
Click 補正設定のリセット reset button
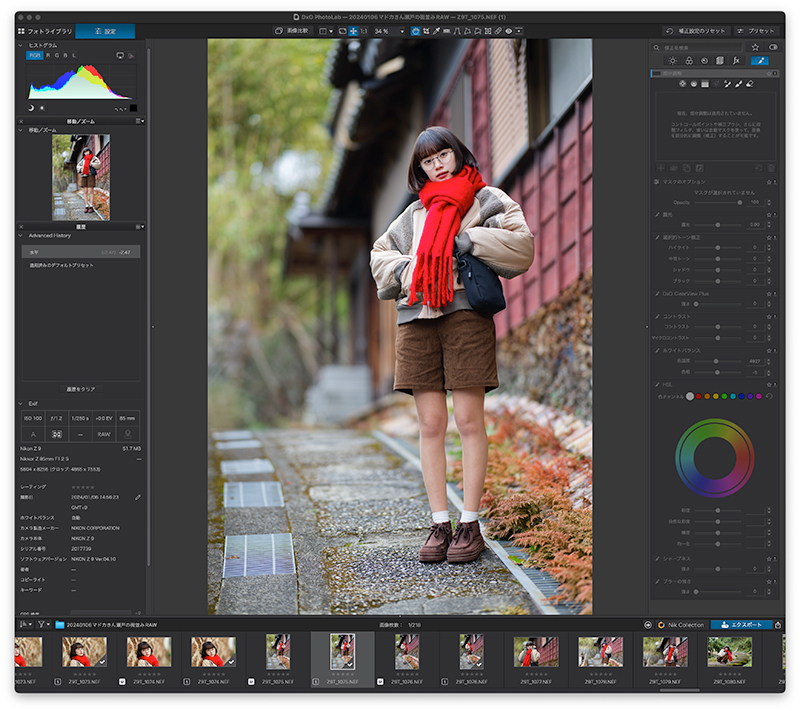click(x=696, y=31)
